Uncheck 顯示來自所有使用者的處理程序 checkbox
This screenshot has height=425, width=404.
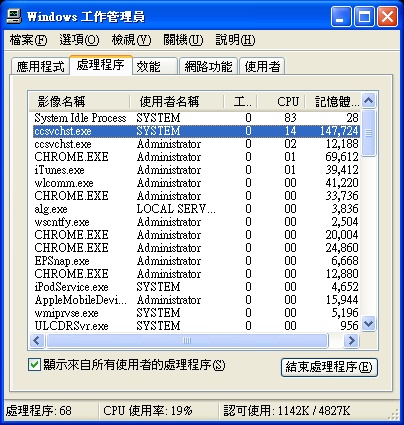point(34,364)
